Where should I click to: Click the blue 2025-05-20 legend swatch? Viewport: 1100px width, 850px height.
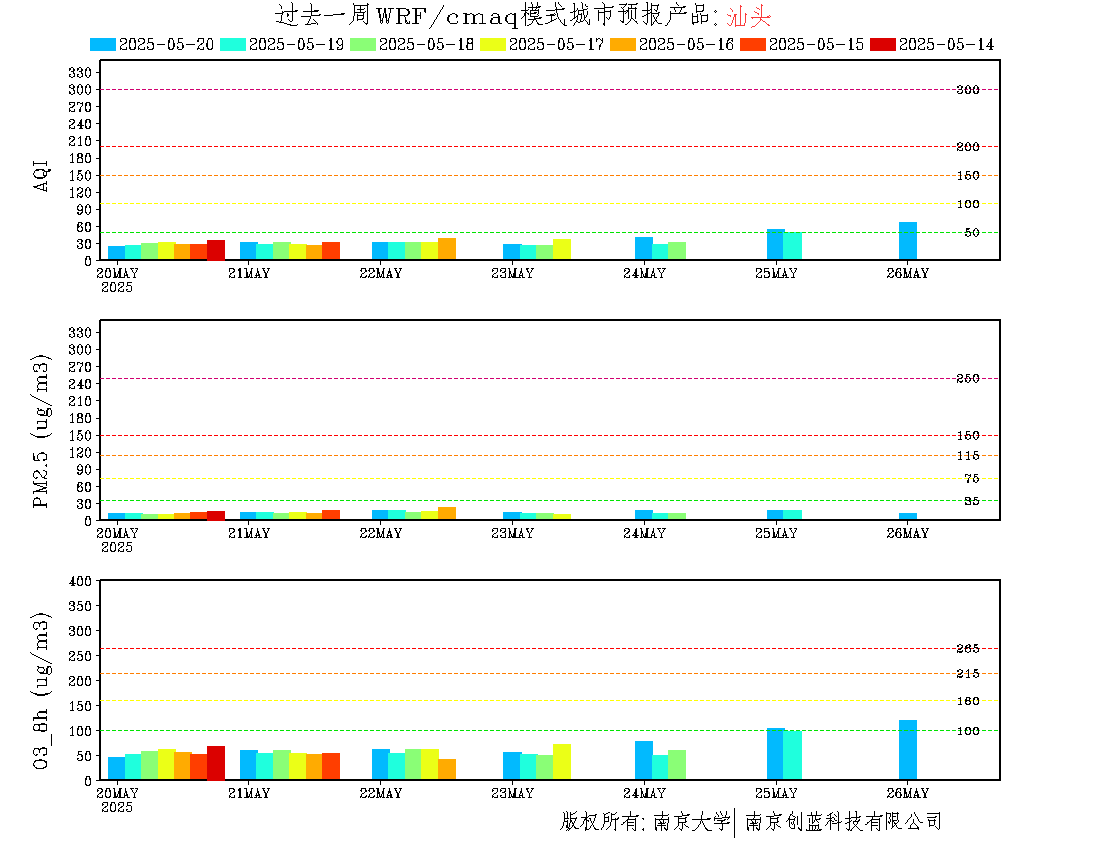(x=102, y=44)
